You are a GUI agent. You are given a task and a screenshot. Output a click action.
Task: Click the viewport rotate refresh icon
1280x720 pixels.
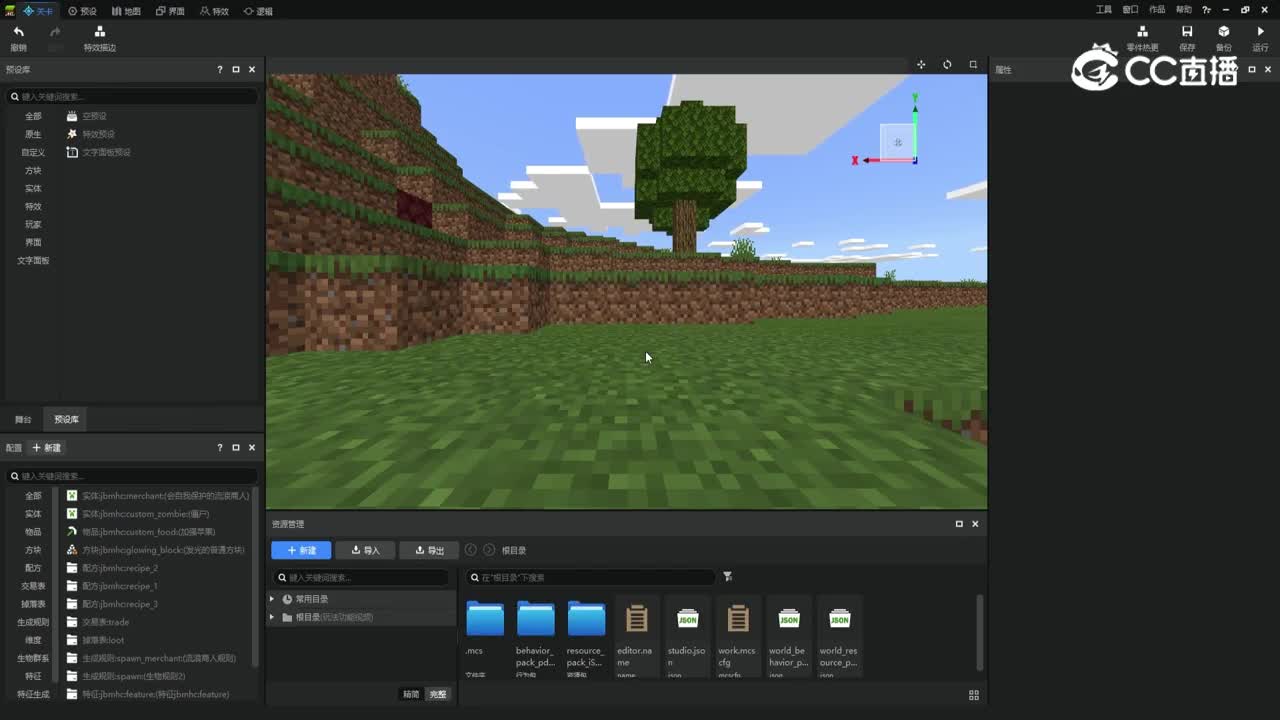tap(947, 65)
